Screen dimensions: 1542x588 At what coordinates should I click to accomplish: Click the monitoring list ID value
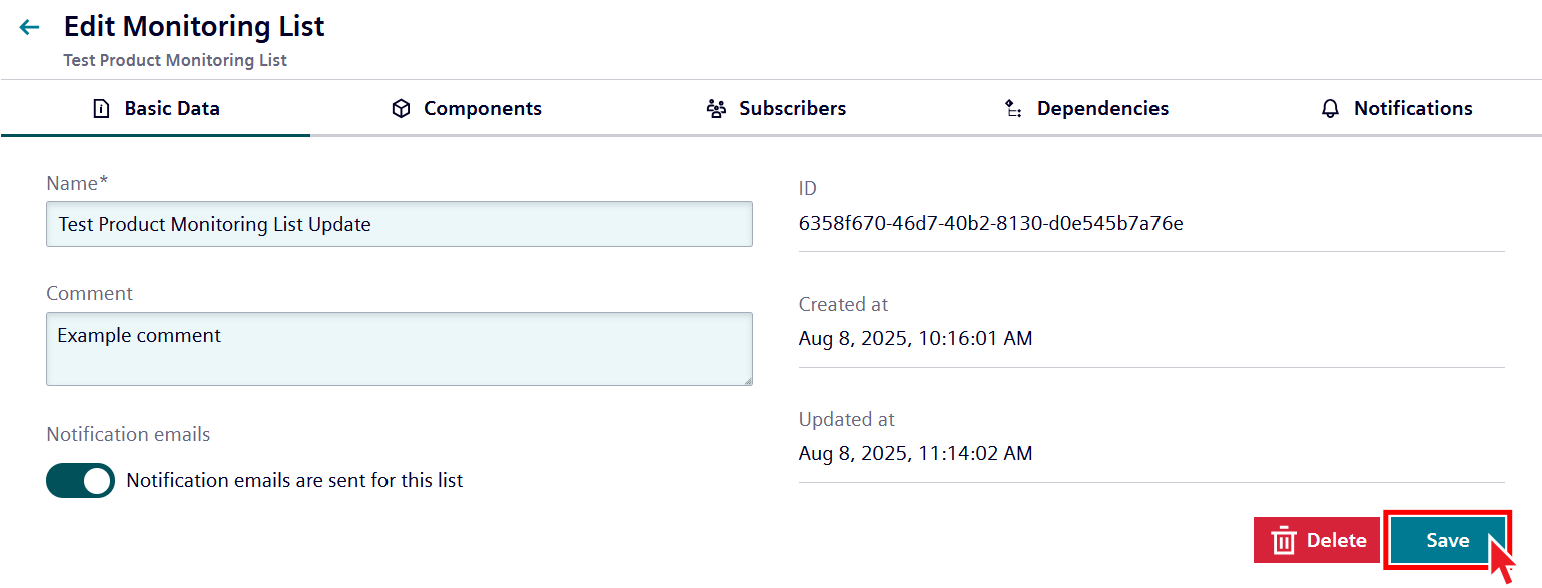(991, 224)
